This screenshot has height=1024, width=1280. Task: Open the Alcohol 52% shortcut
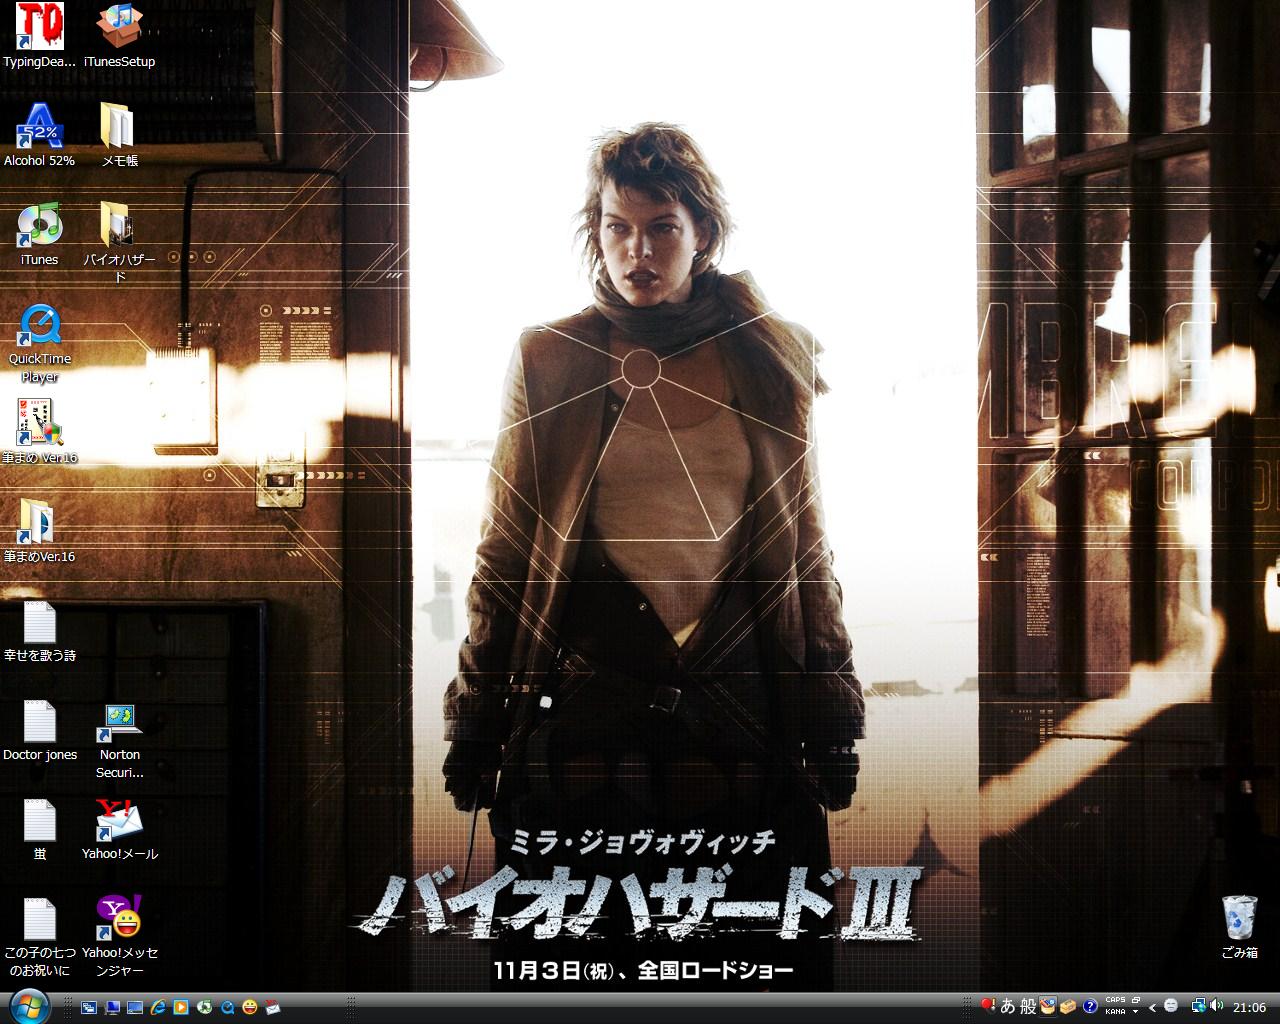39,134
